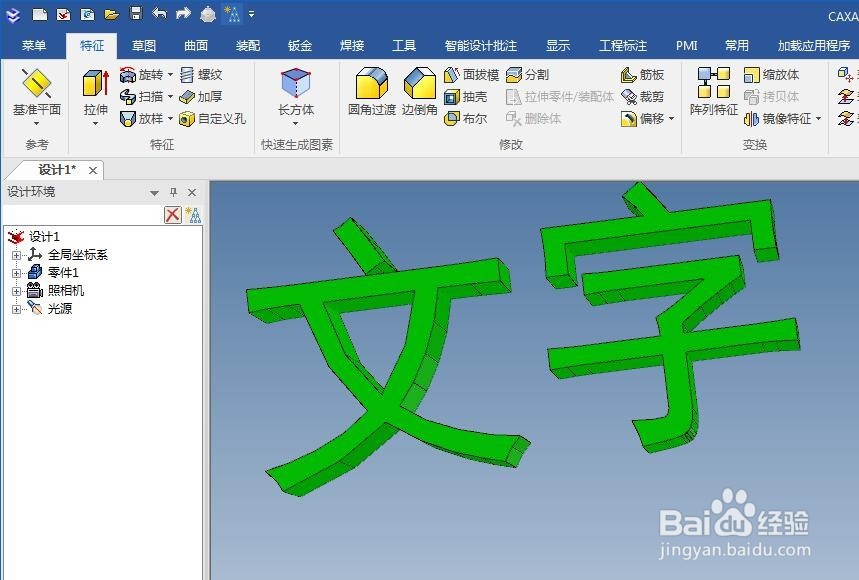
Task: Switch to the 草图 ribbon tab
Action: [x=143, y=45]
